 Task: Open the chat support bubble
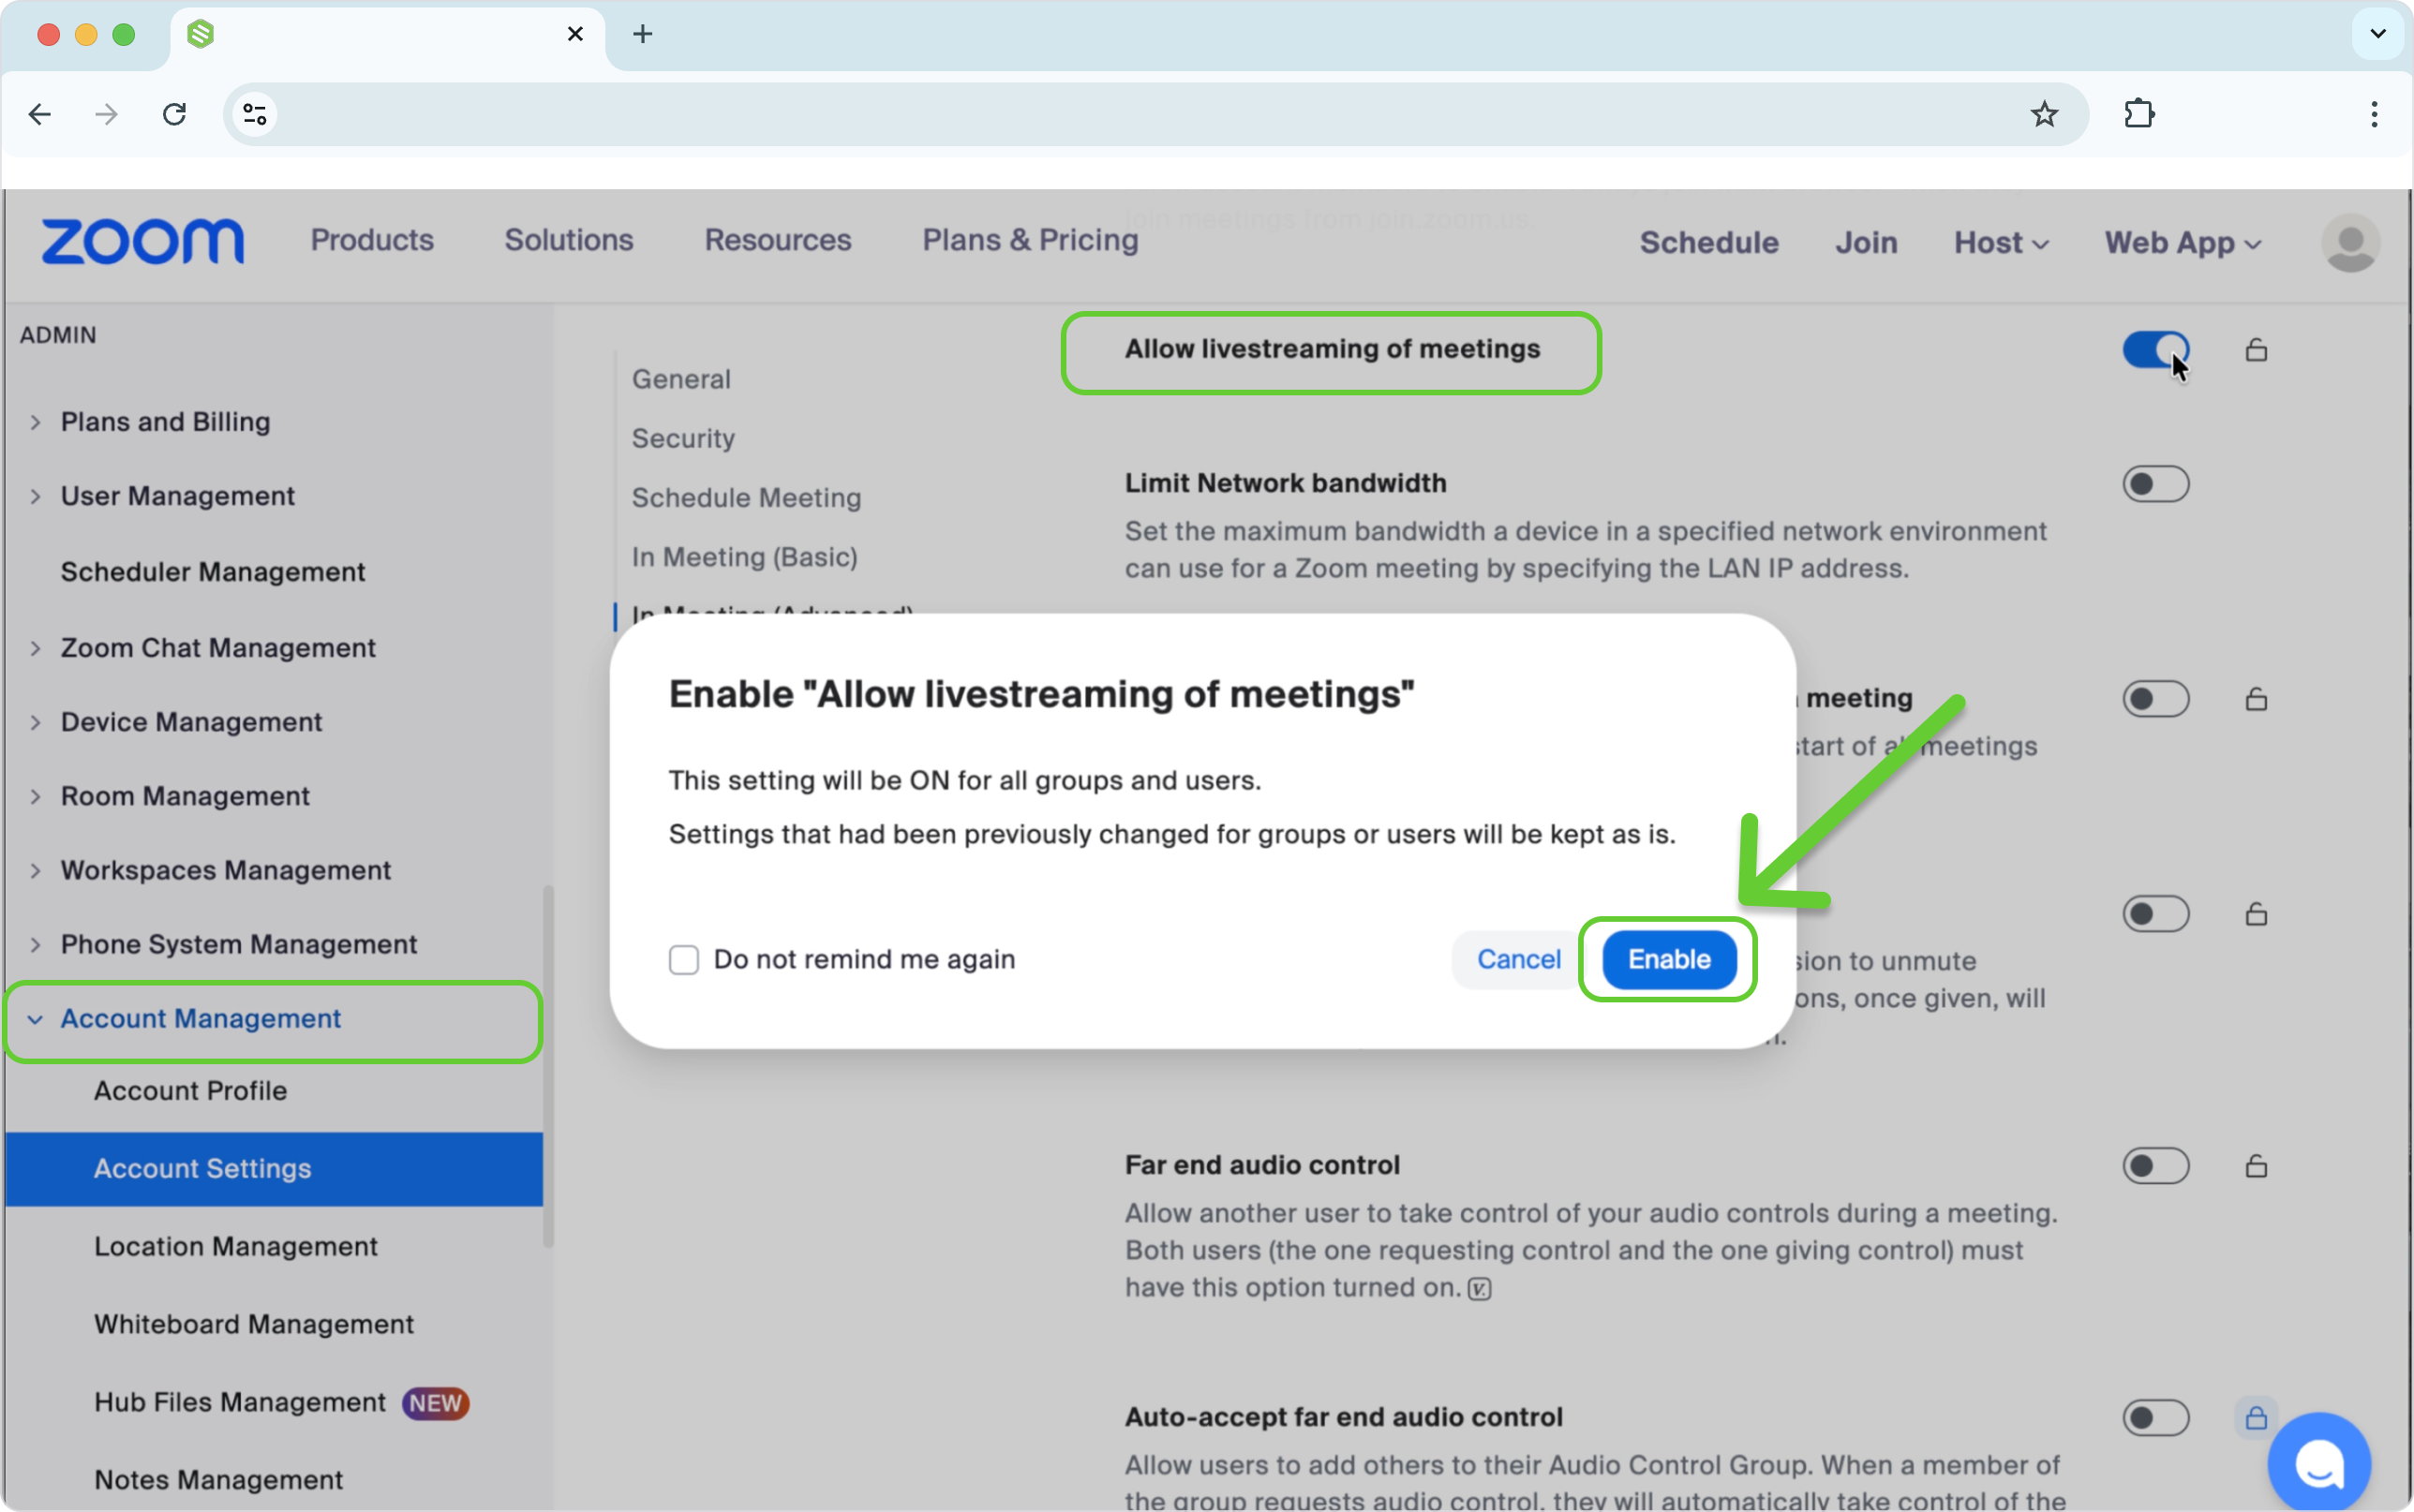(2319, 1462)
